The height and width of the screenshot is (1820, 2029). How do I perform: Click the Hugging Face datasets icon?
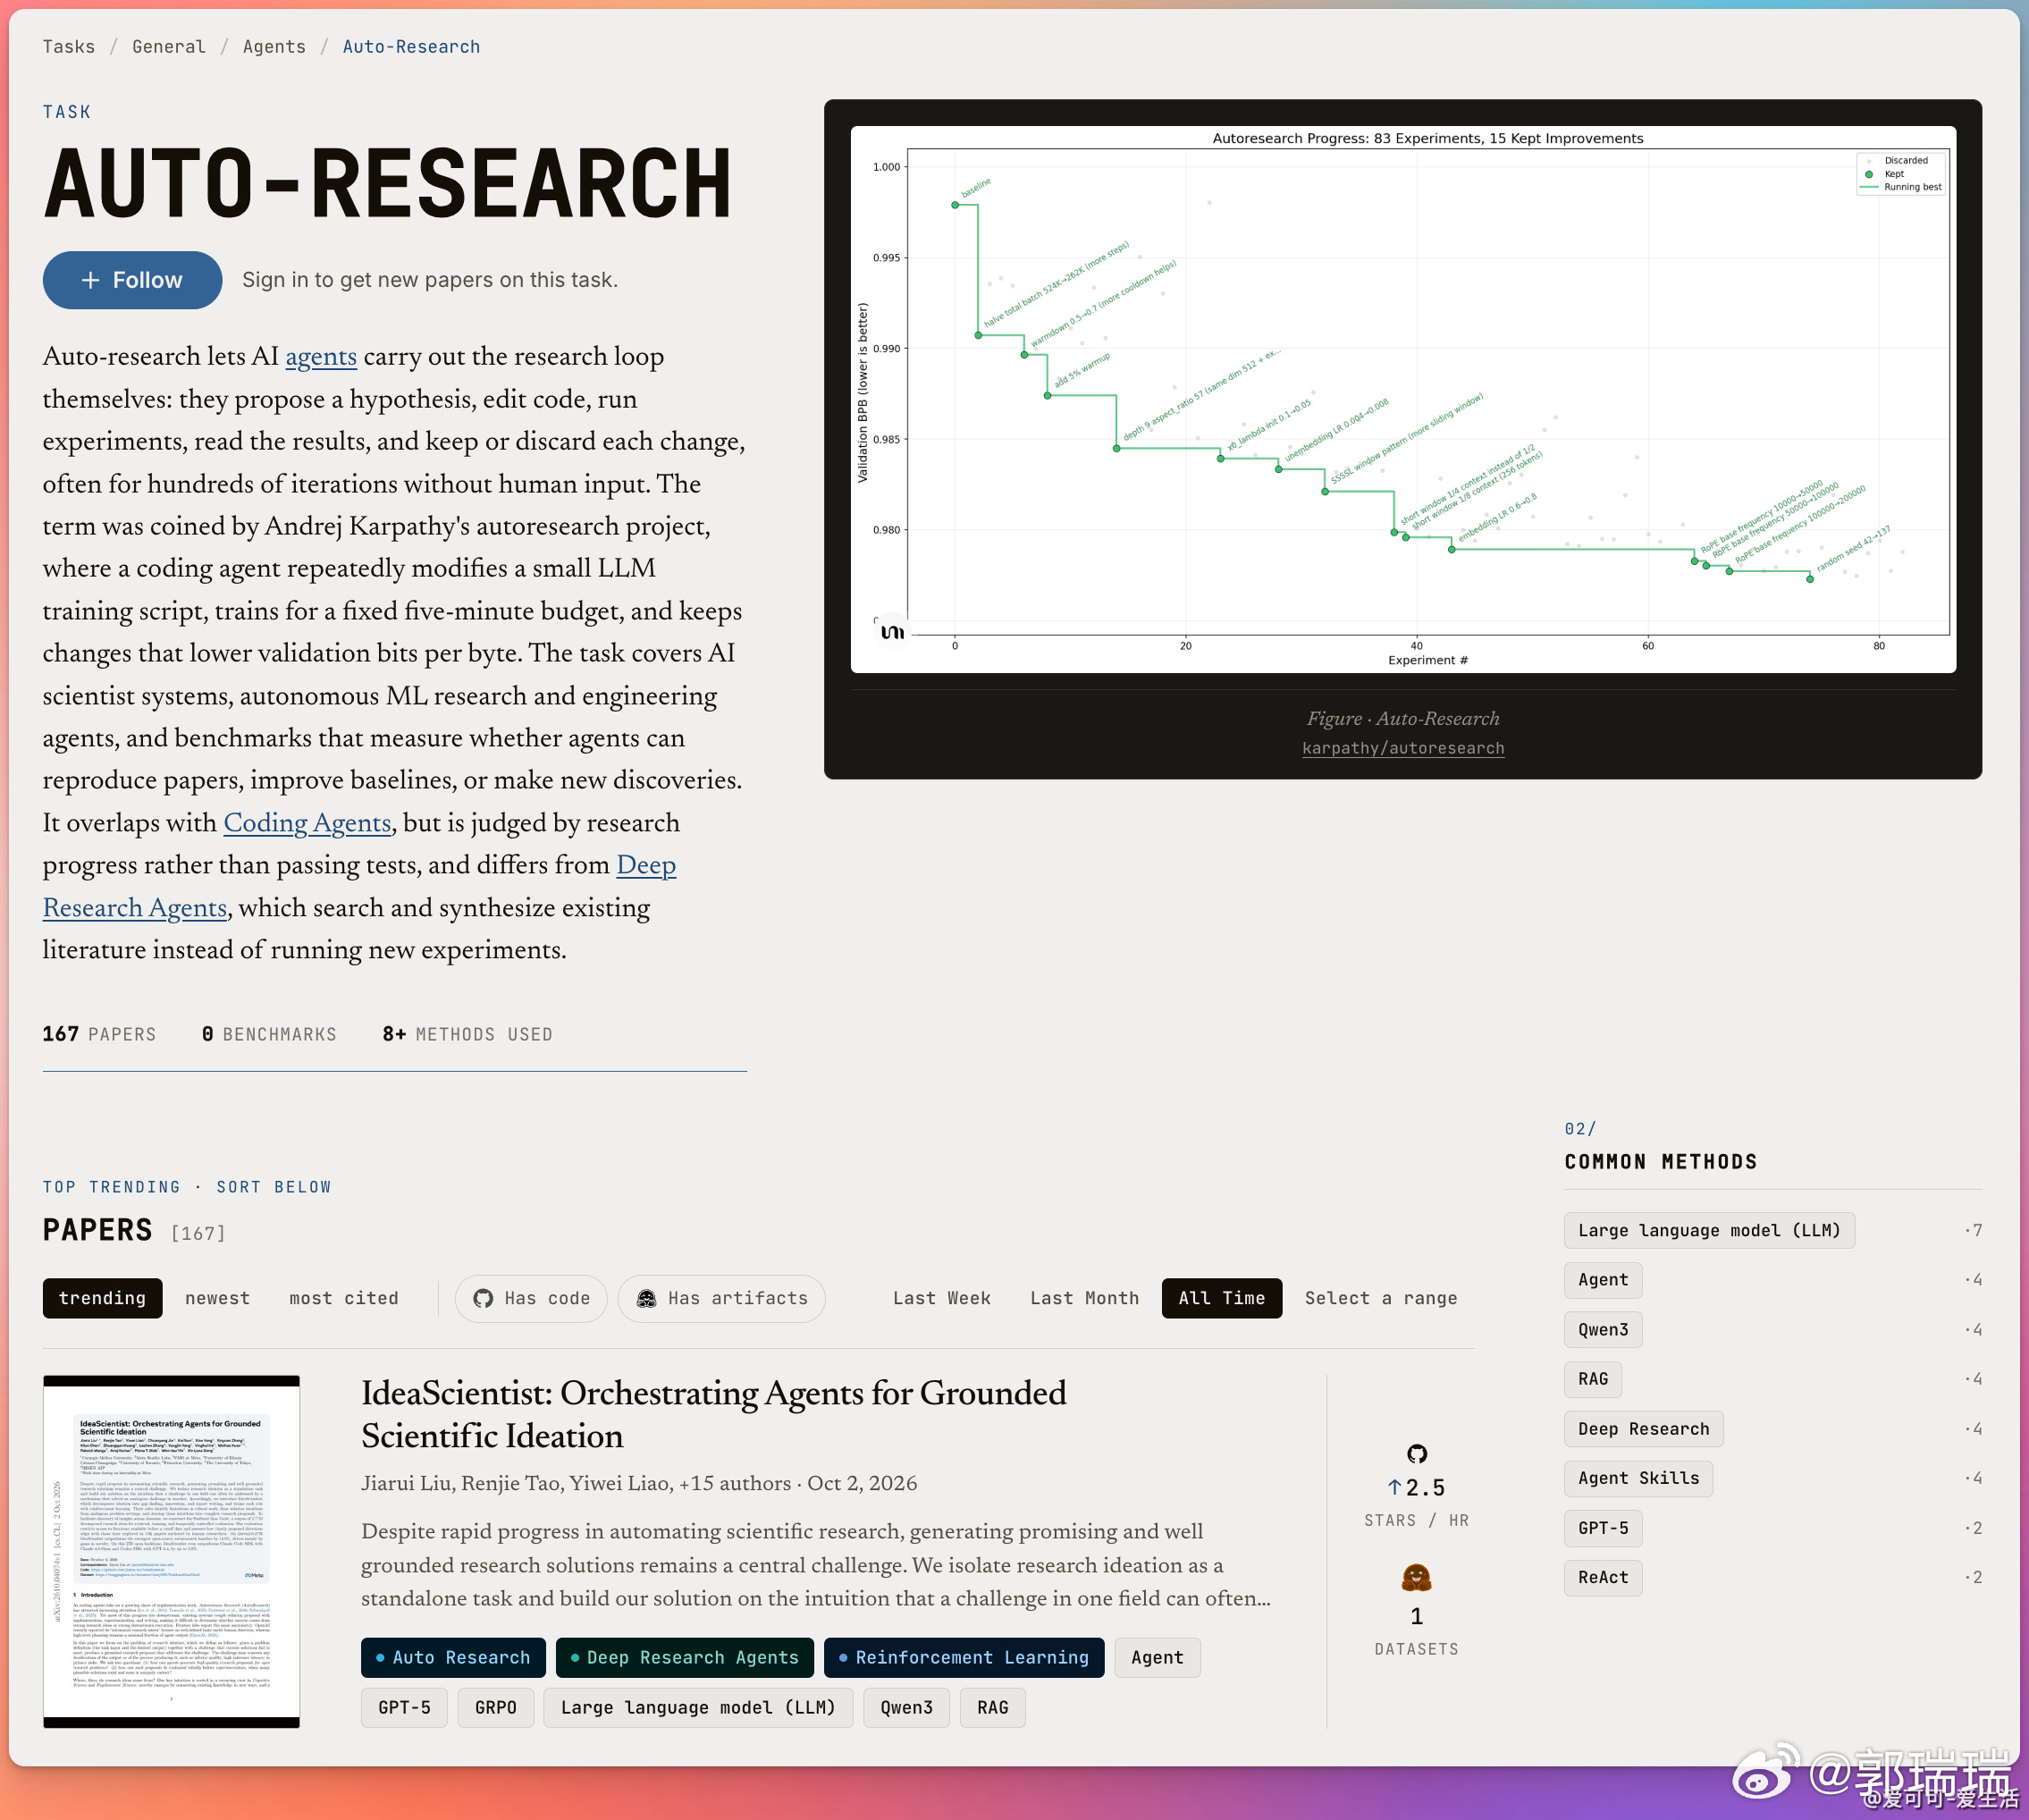pyautogui.click(x=1416, y=1578)
